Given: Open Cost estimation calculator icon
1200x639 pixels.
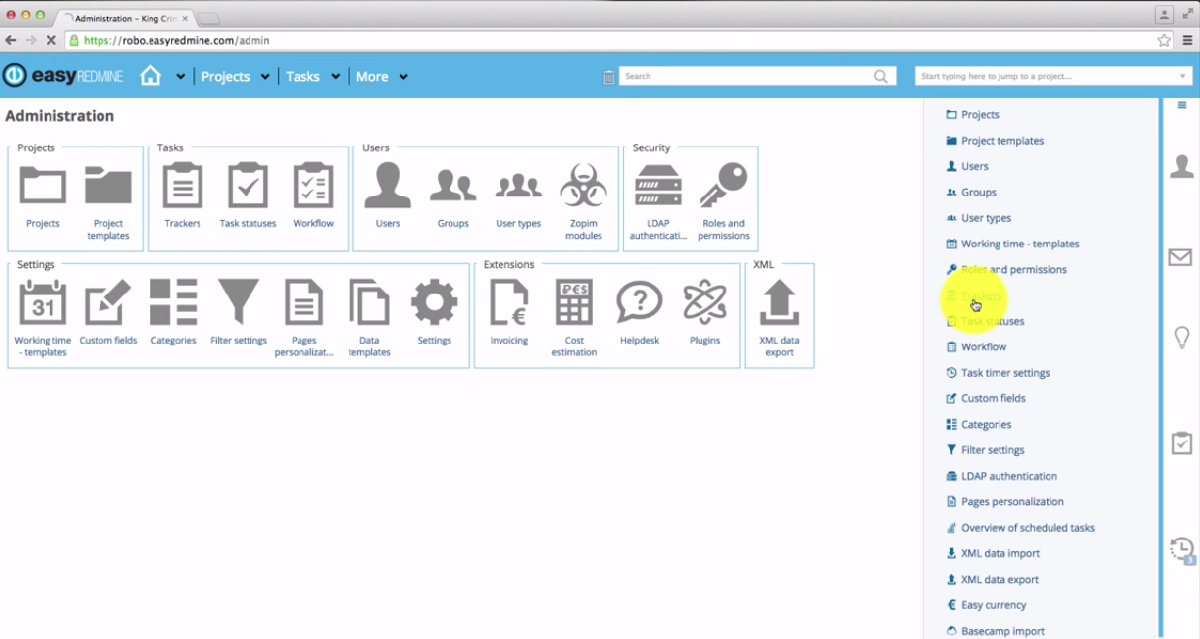Looking at the screenshot, I should [x=574, y=302].
